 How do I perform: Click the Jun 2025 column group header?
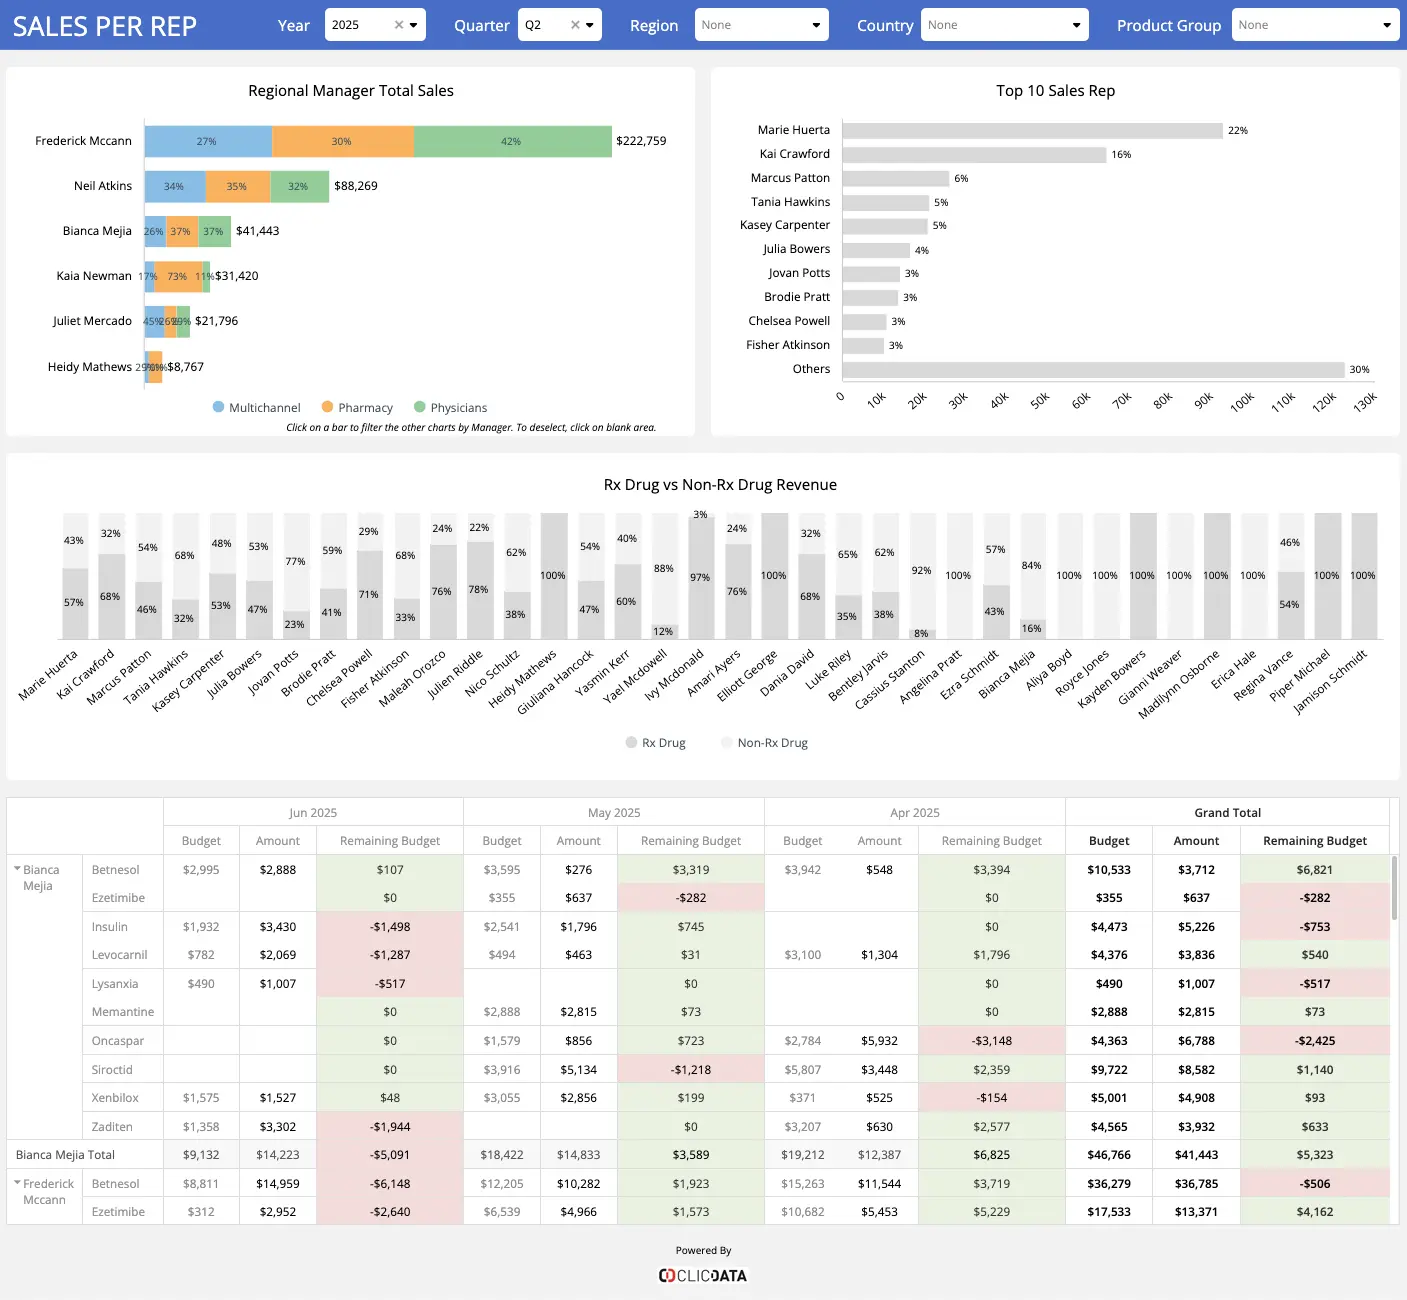coord(313,812)
